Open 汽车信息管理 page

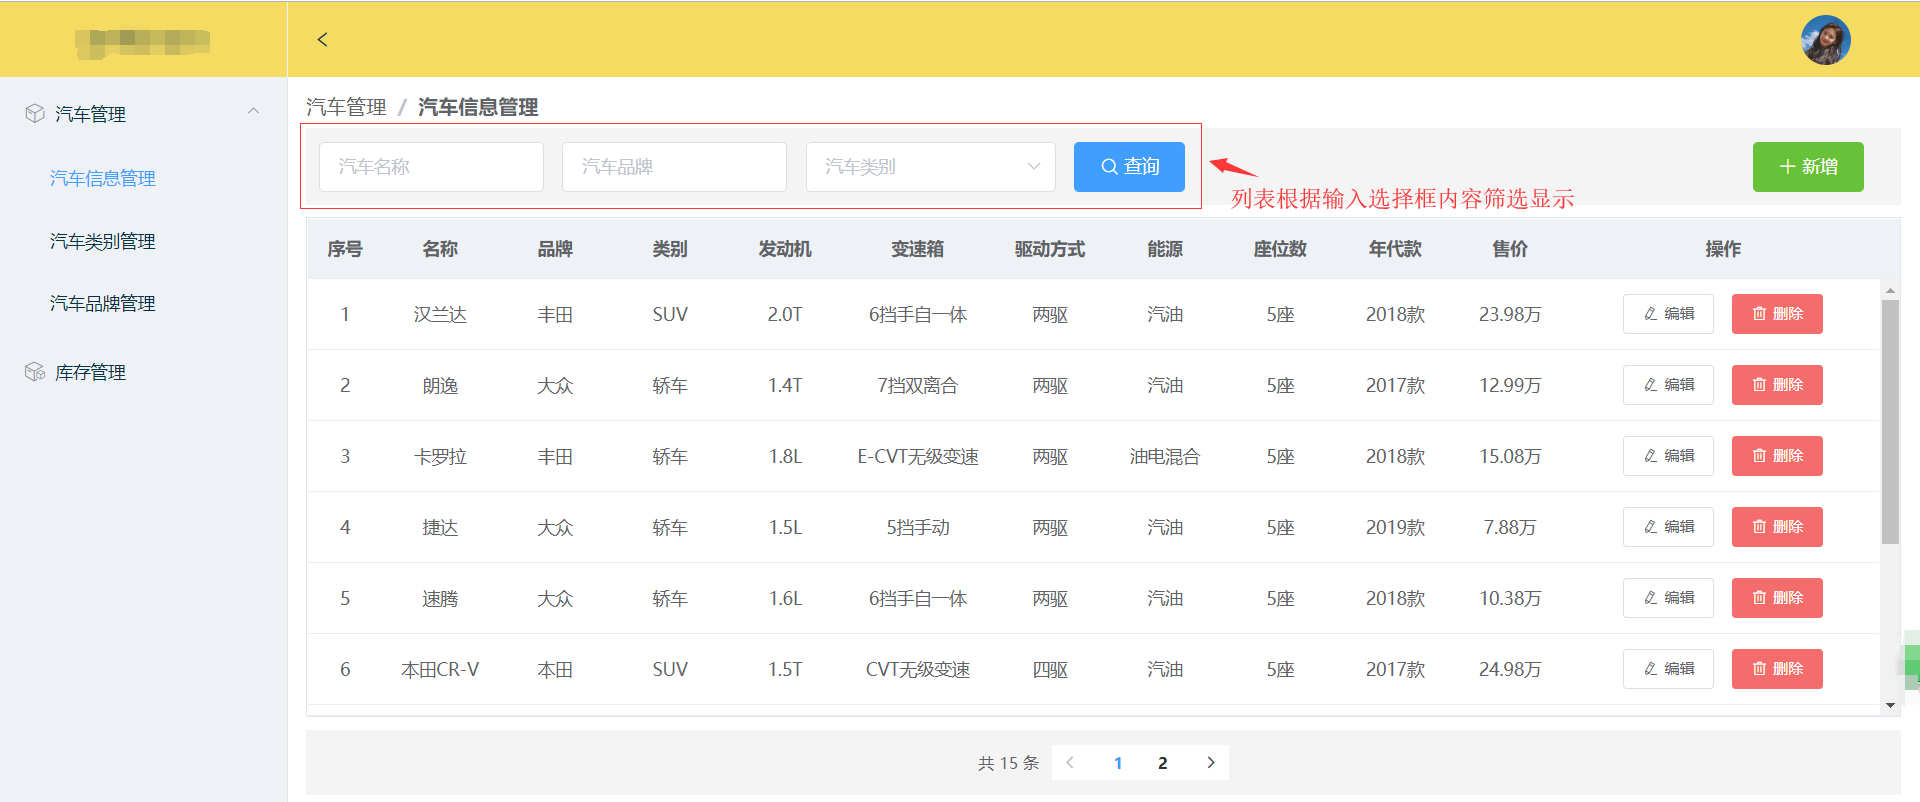pos(103,178)
